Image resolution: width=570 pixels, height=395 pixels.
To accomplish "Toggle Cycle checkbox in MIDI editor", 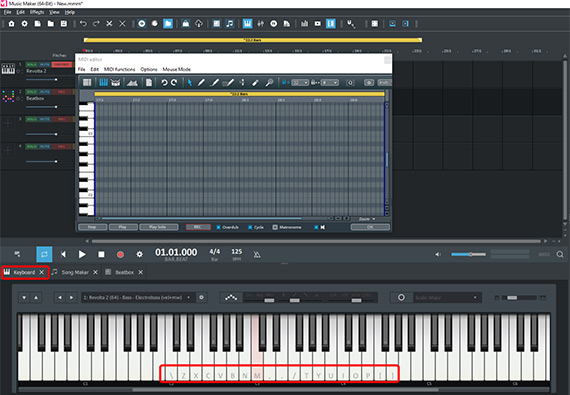I will (x=250, y=227).
